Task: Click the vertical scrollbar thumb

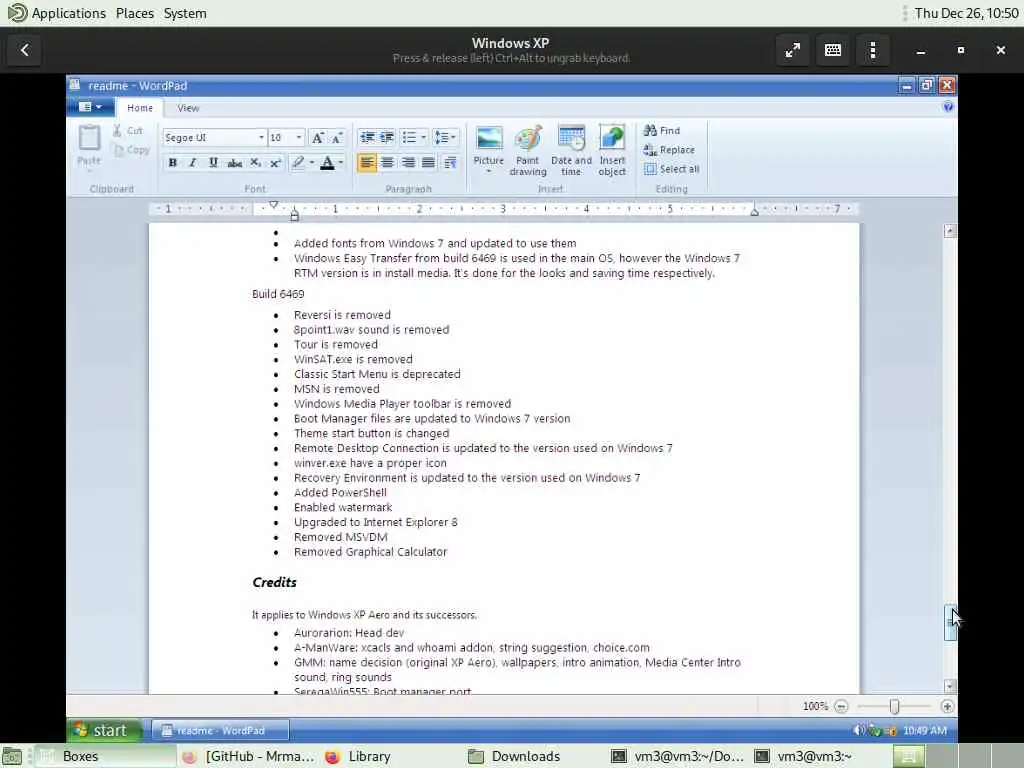Action: pyautogui.click(x=950, y=623)
